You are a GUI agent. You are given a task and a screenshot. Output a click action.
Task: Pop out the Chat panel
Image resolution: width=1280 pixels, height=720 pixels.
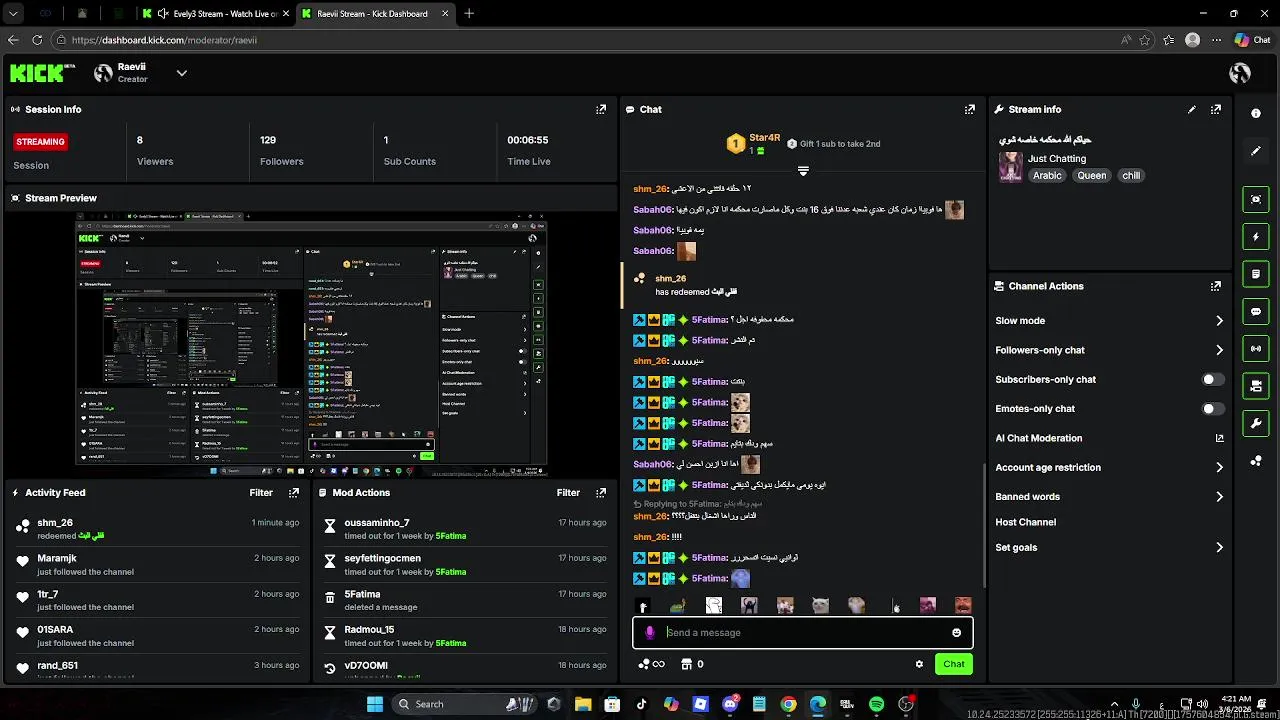tap(969, 109)
